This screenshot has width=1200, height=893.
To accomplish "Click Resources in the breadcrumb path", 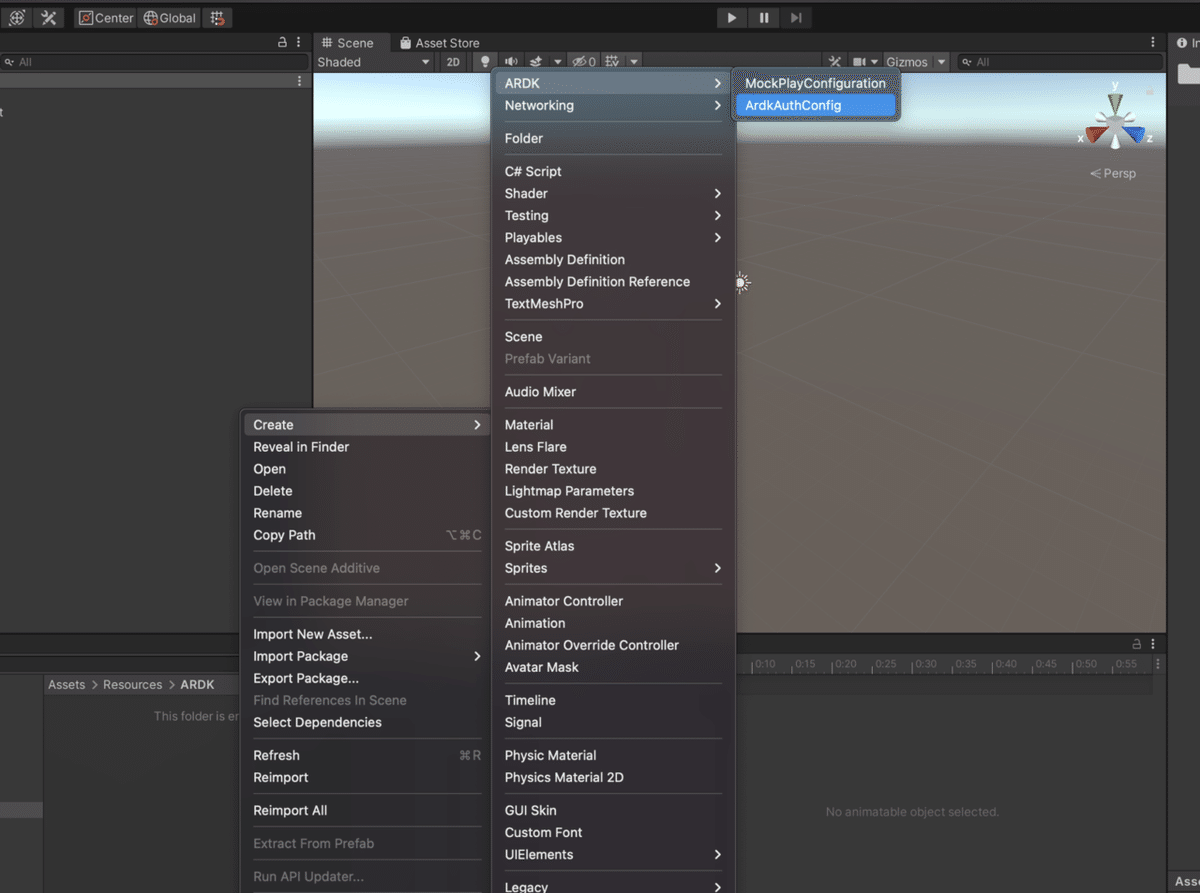I will point(132,685).
